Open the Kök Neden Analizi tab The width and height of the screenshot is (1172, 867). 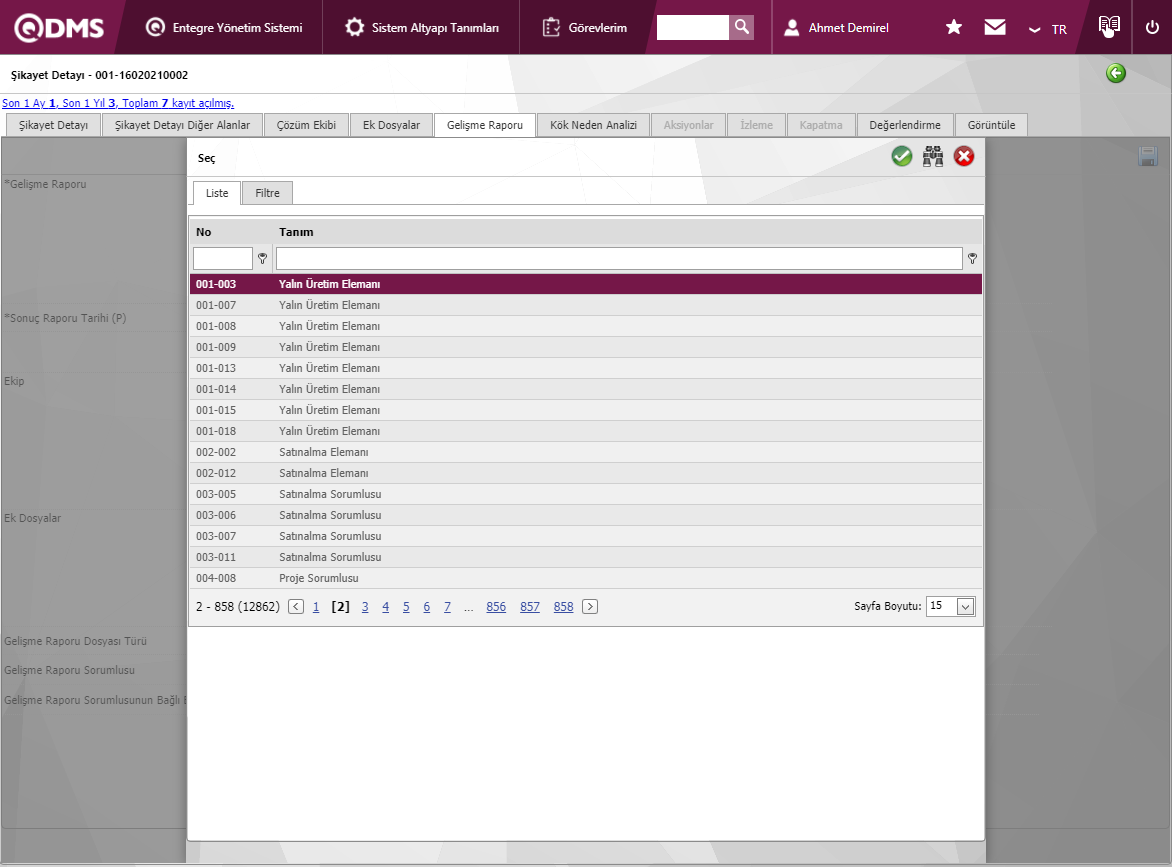click(593, 125)
